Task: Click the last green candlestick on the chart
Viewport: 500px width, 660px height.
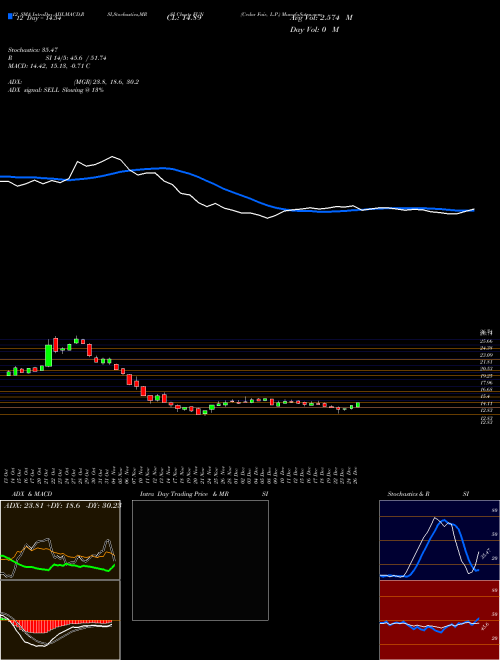Action: pos(358,405)
